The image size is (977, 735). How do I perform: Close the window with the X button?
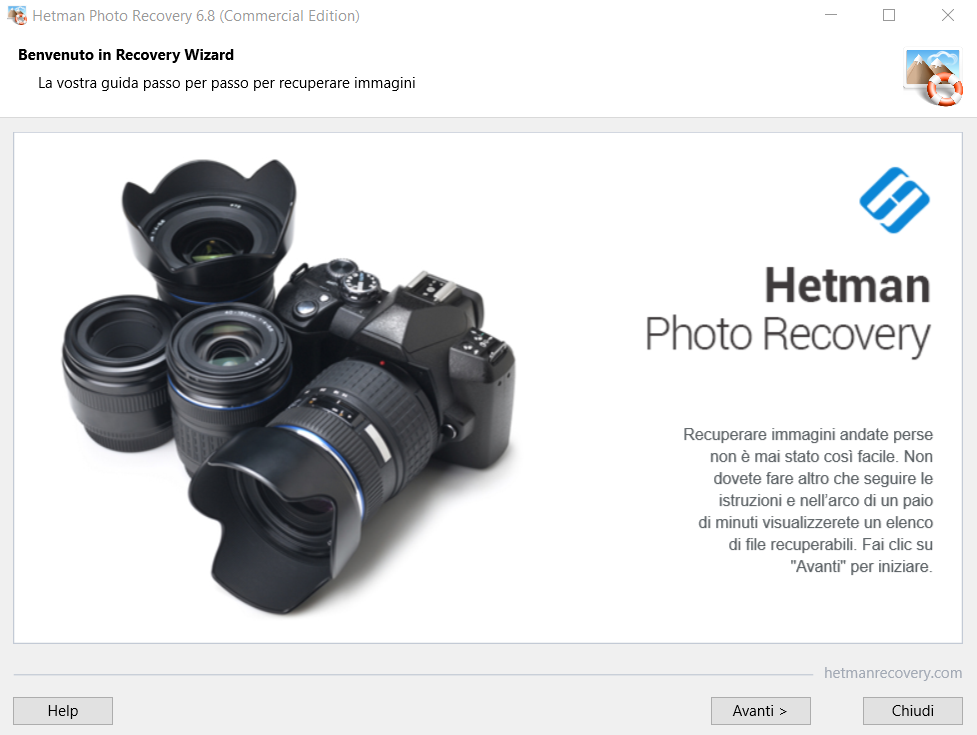pos(948,15)
